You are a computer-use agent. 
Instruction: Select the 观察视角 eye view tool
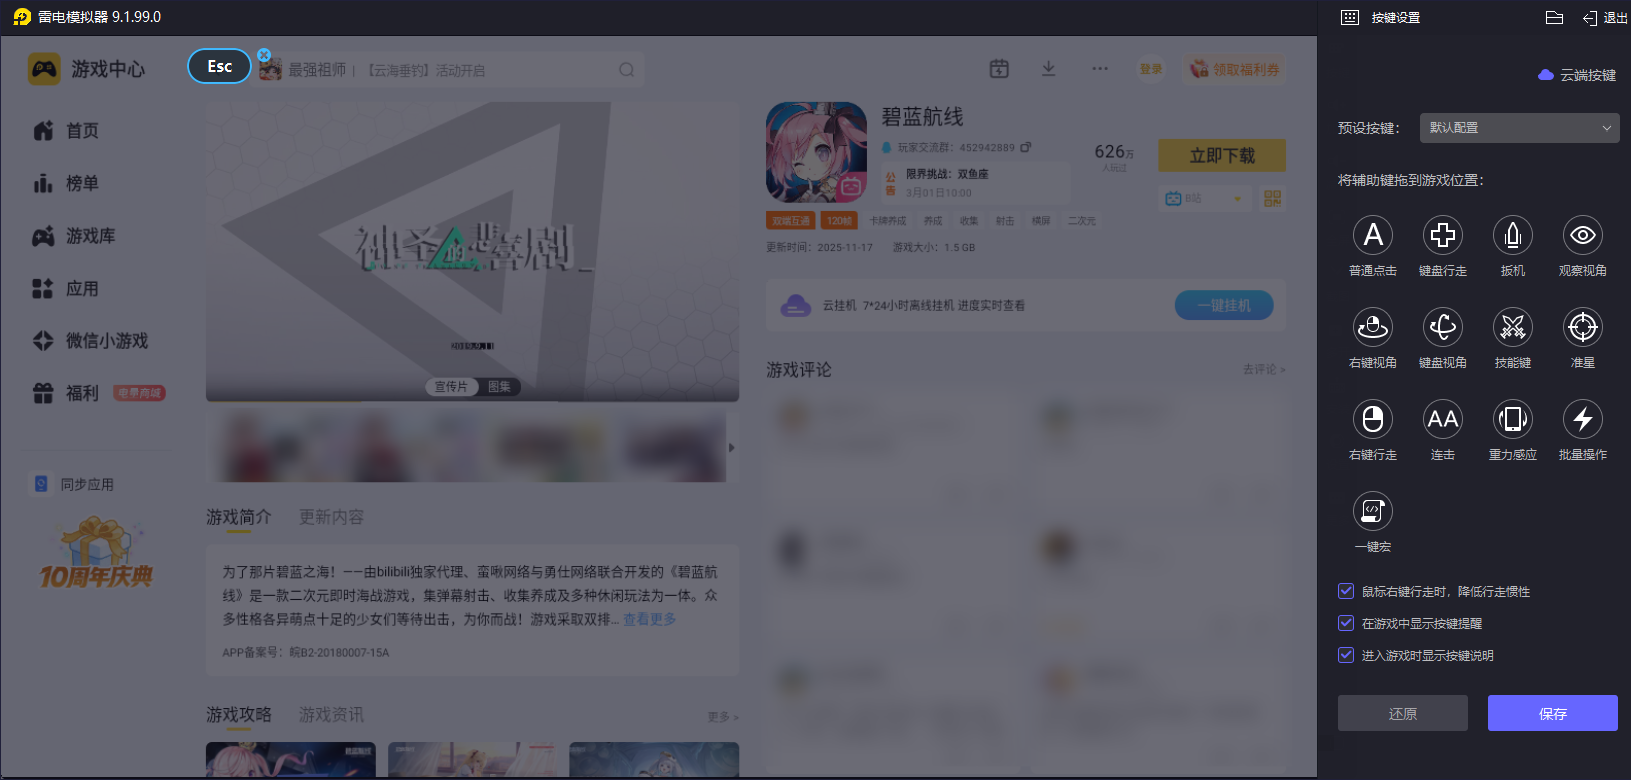click(1583, 235)
